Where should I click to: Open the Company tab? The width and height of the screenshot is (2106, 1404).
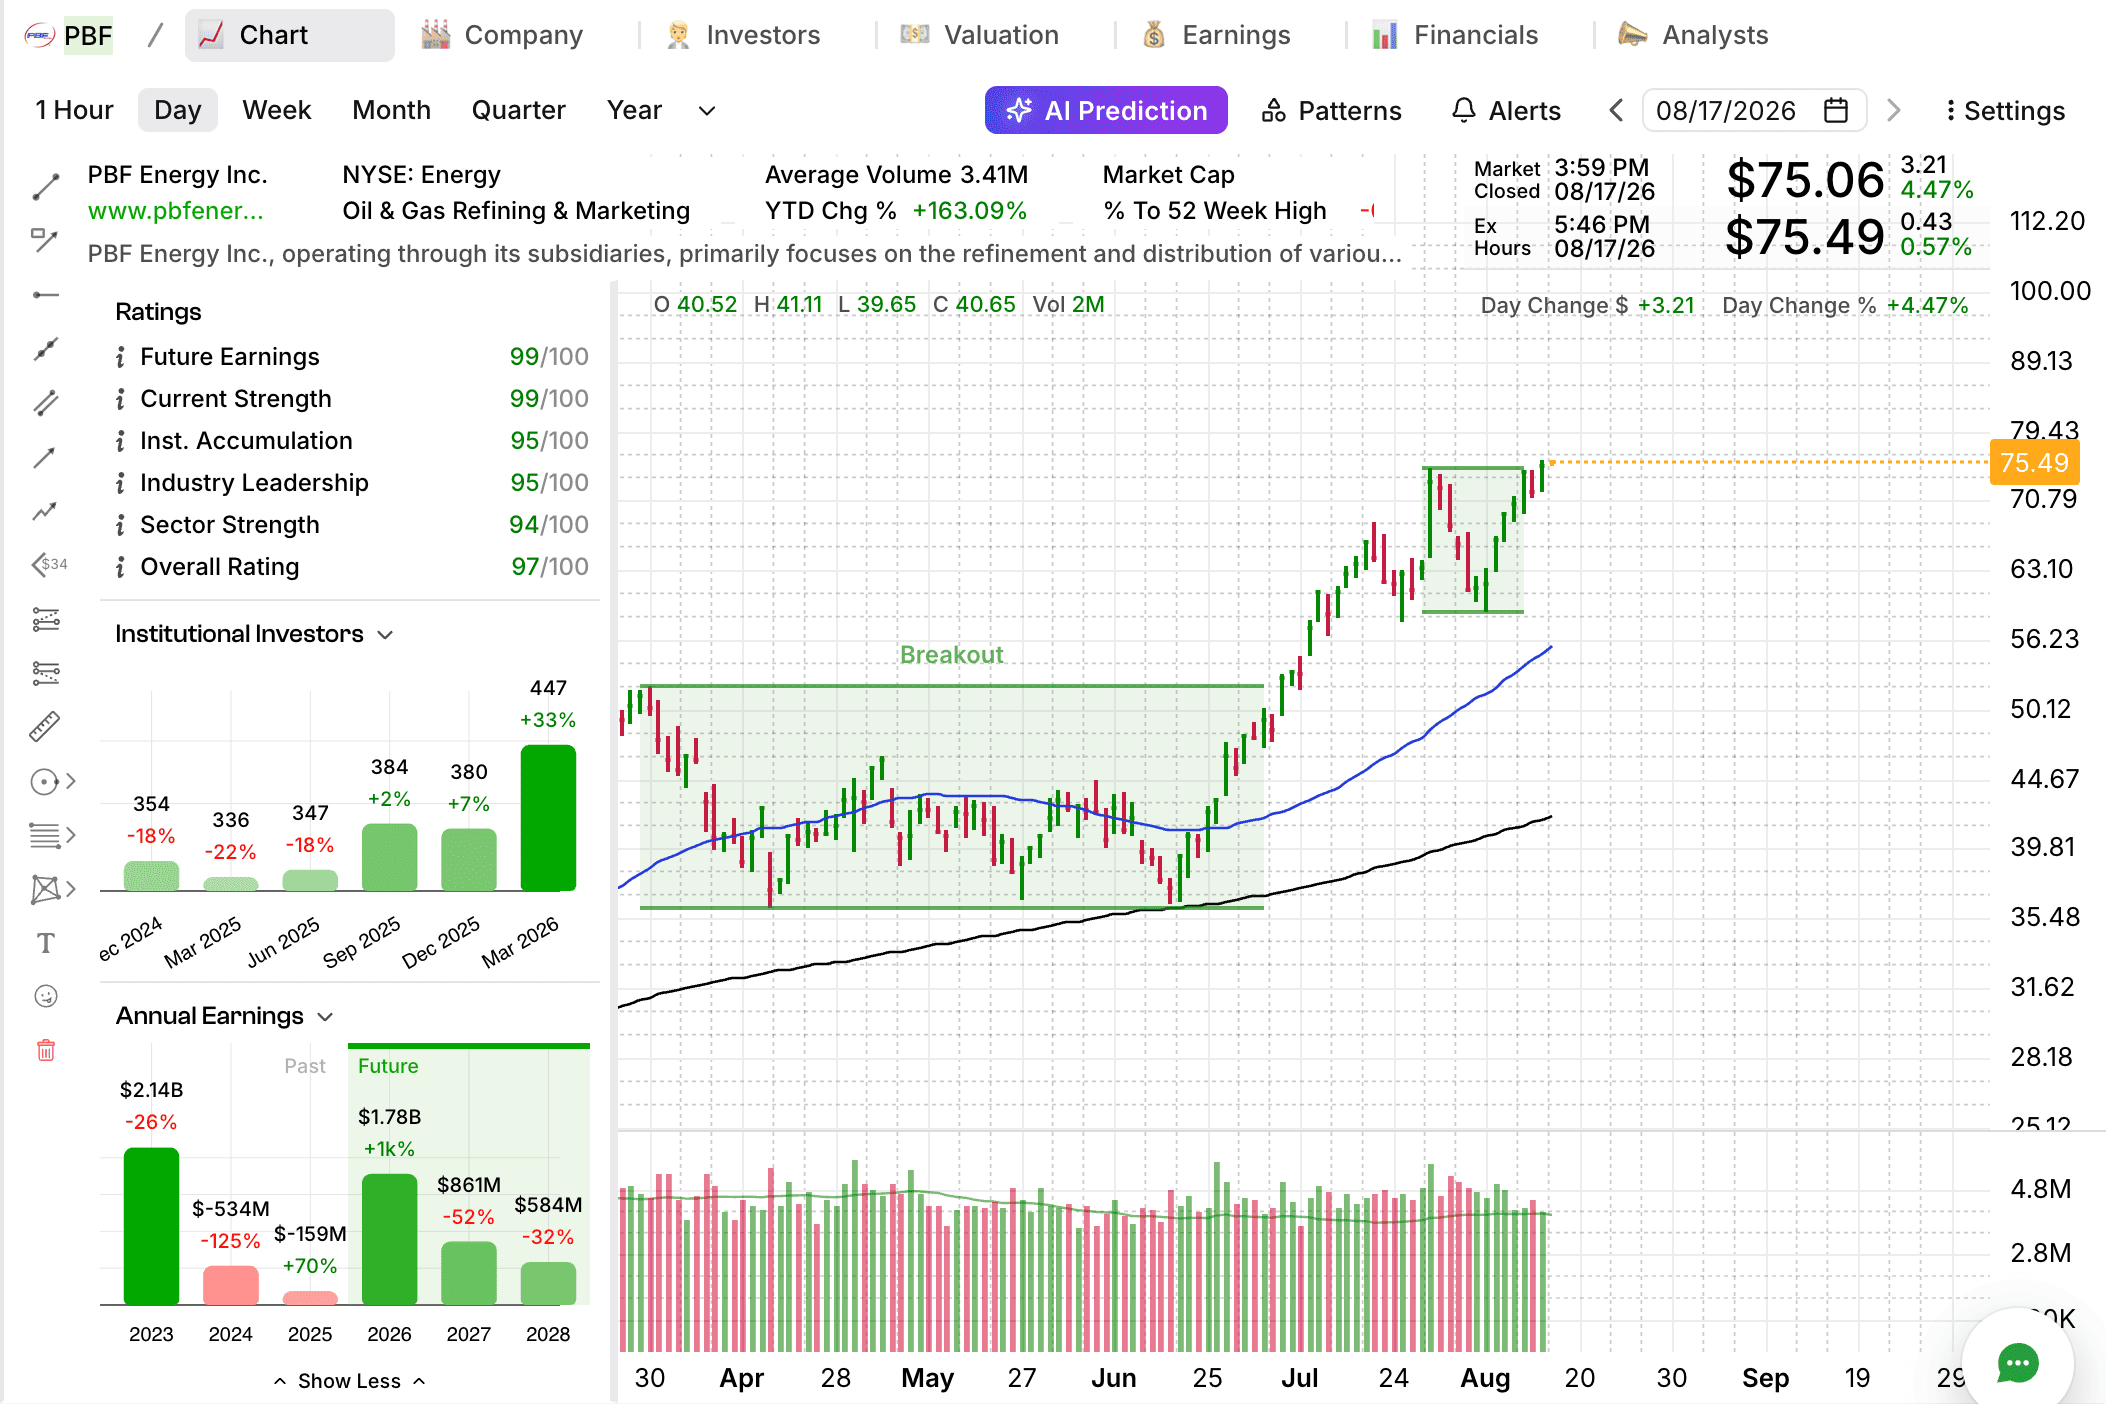502,35
